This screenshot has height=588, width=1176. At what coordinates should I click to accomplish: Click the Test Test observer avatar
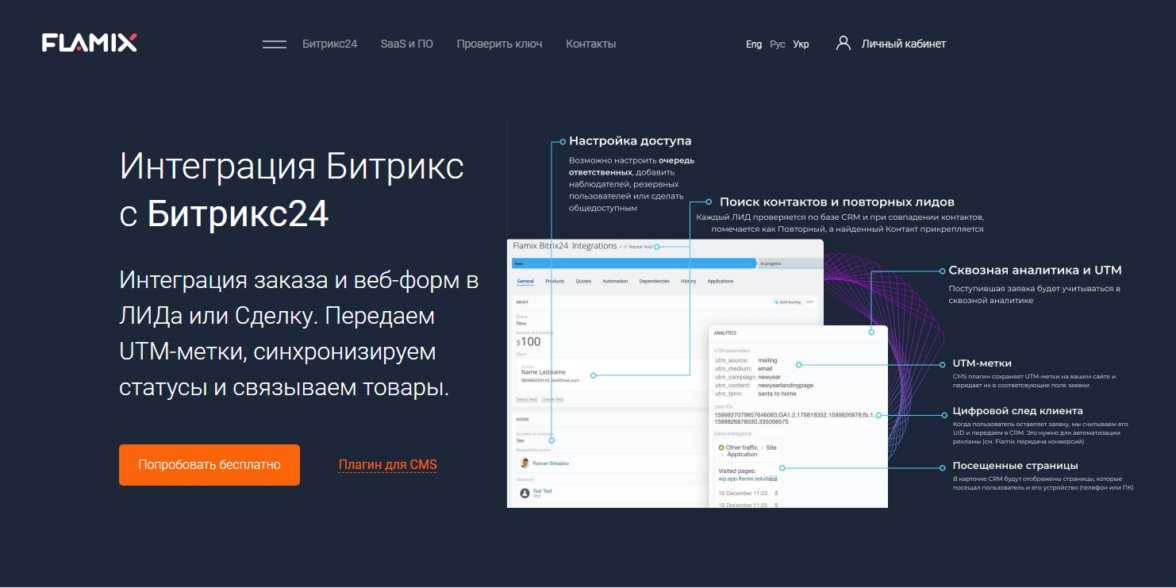pos(525,493)
